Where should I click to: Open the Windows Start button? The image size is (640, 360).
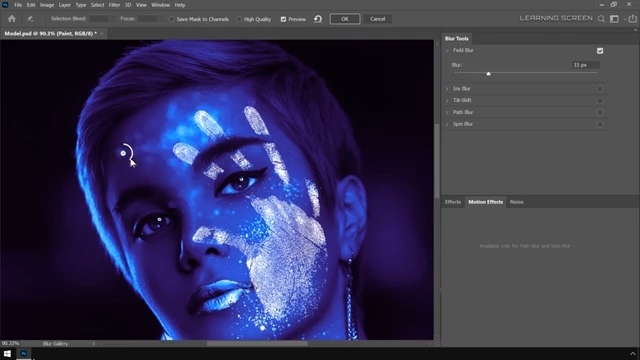tap(7, 353)
